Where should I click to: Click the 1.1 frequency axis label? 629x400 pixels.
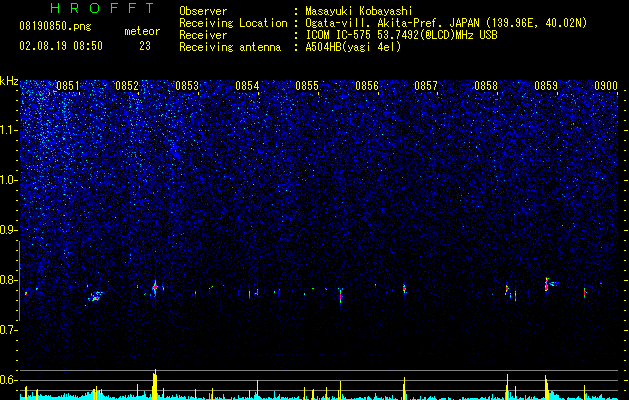point(8,130)
